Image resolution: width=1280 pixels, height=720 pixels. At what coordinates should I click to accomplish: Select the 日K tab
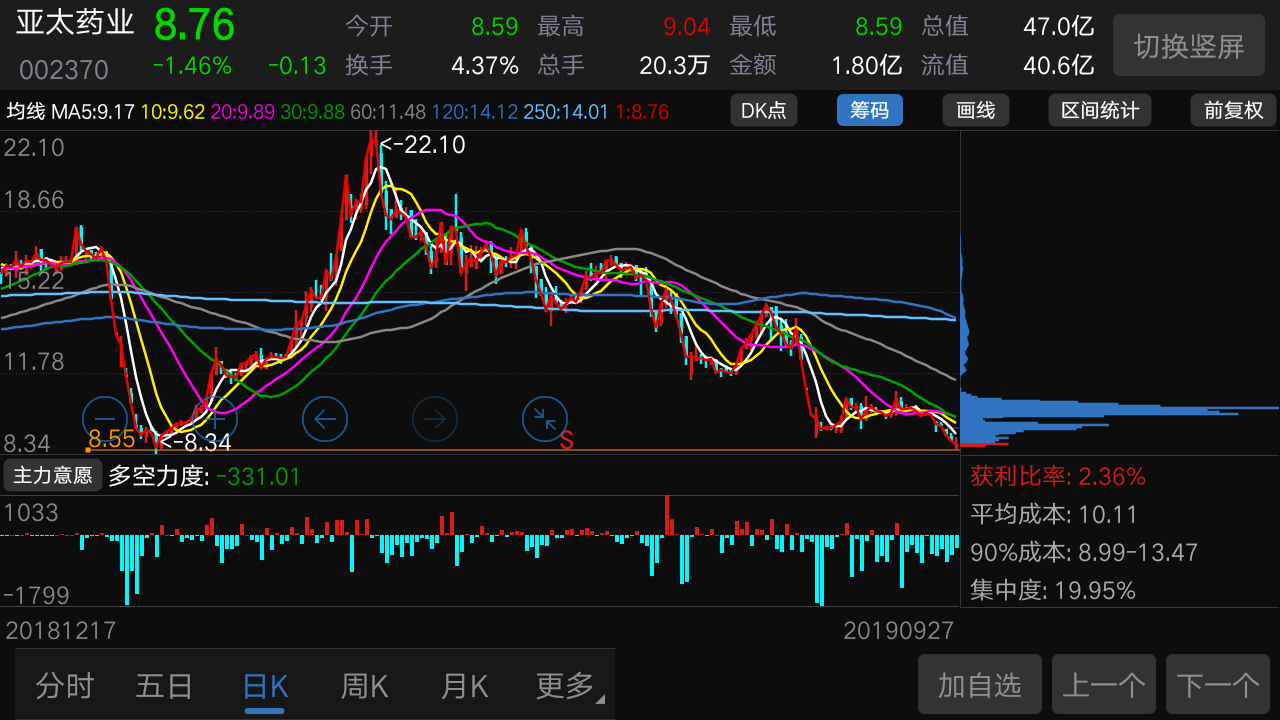pyautogui.click(x=265, y=686)
